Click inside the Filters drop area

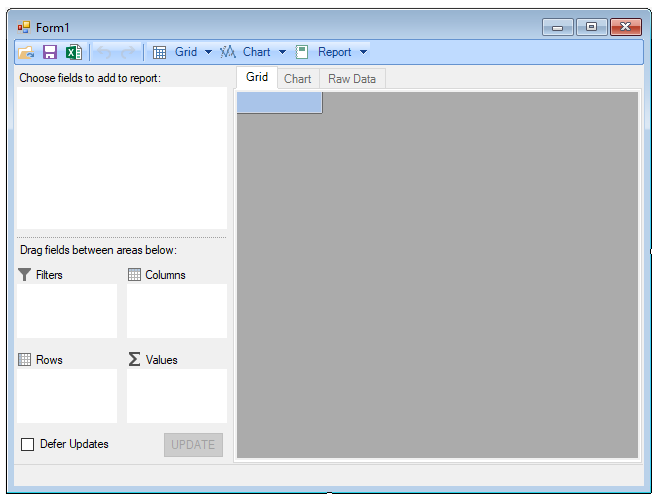tap(67, 311)
